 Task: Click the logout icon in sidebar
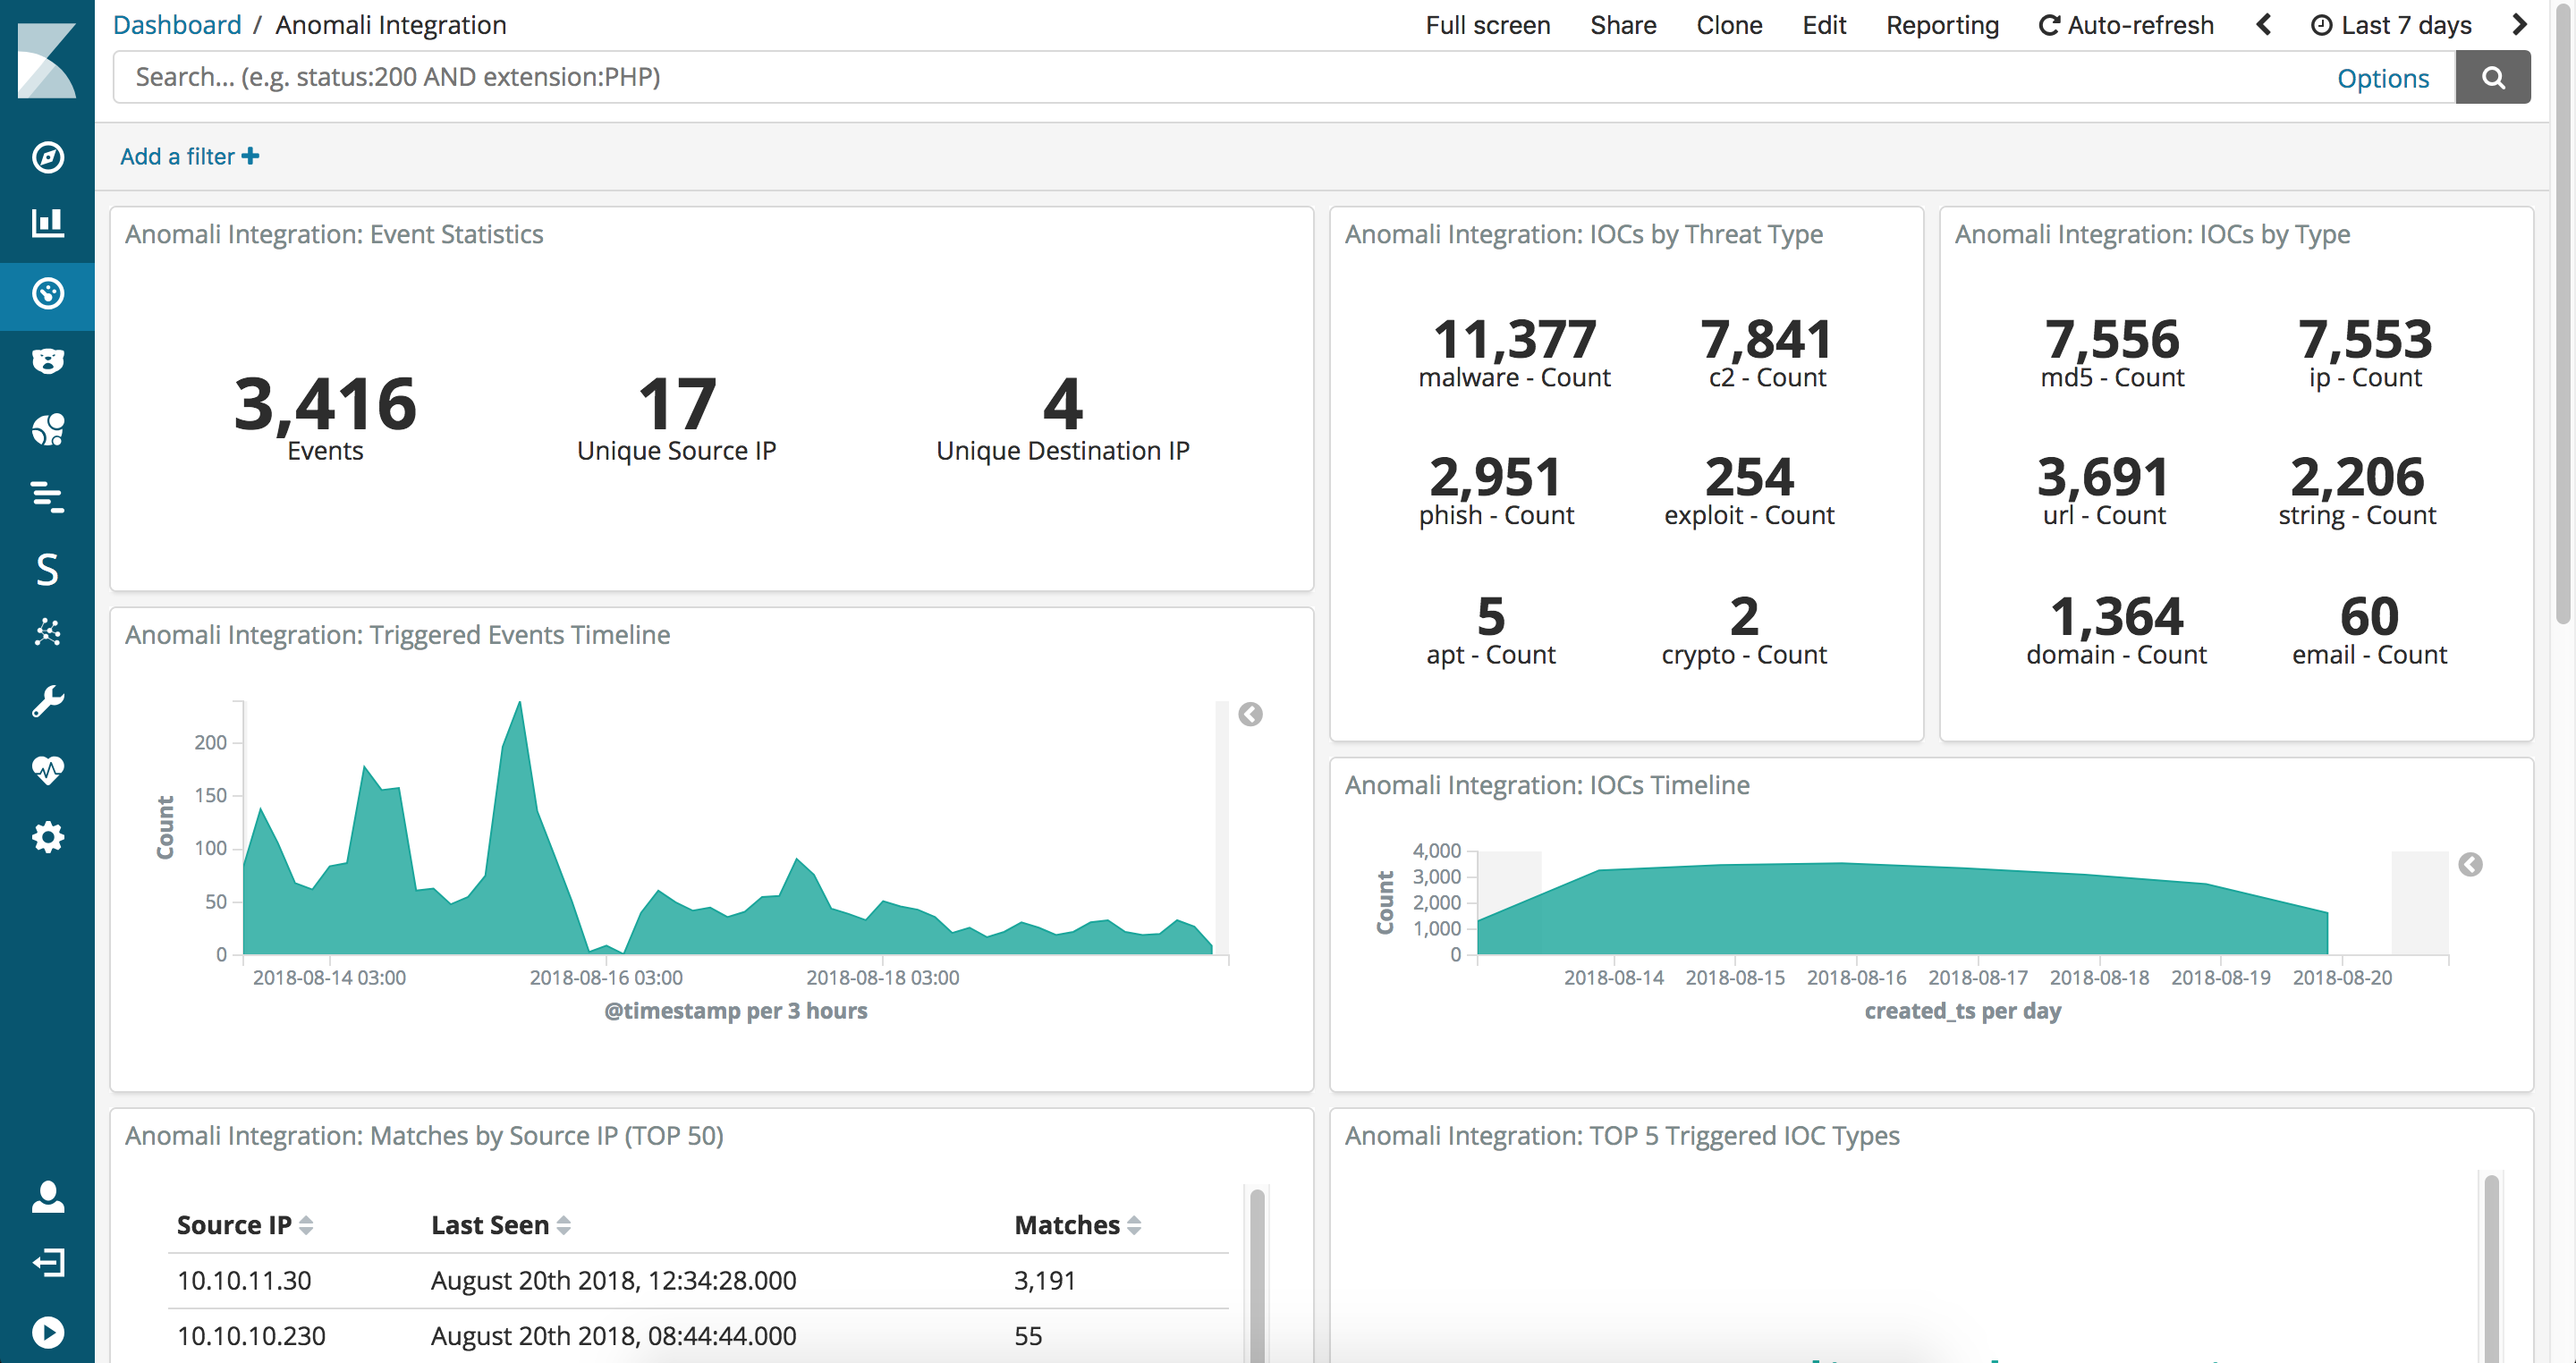pos(47,1264)
